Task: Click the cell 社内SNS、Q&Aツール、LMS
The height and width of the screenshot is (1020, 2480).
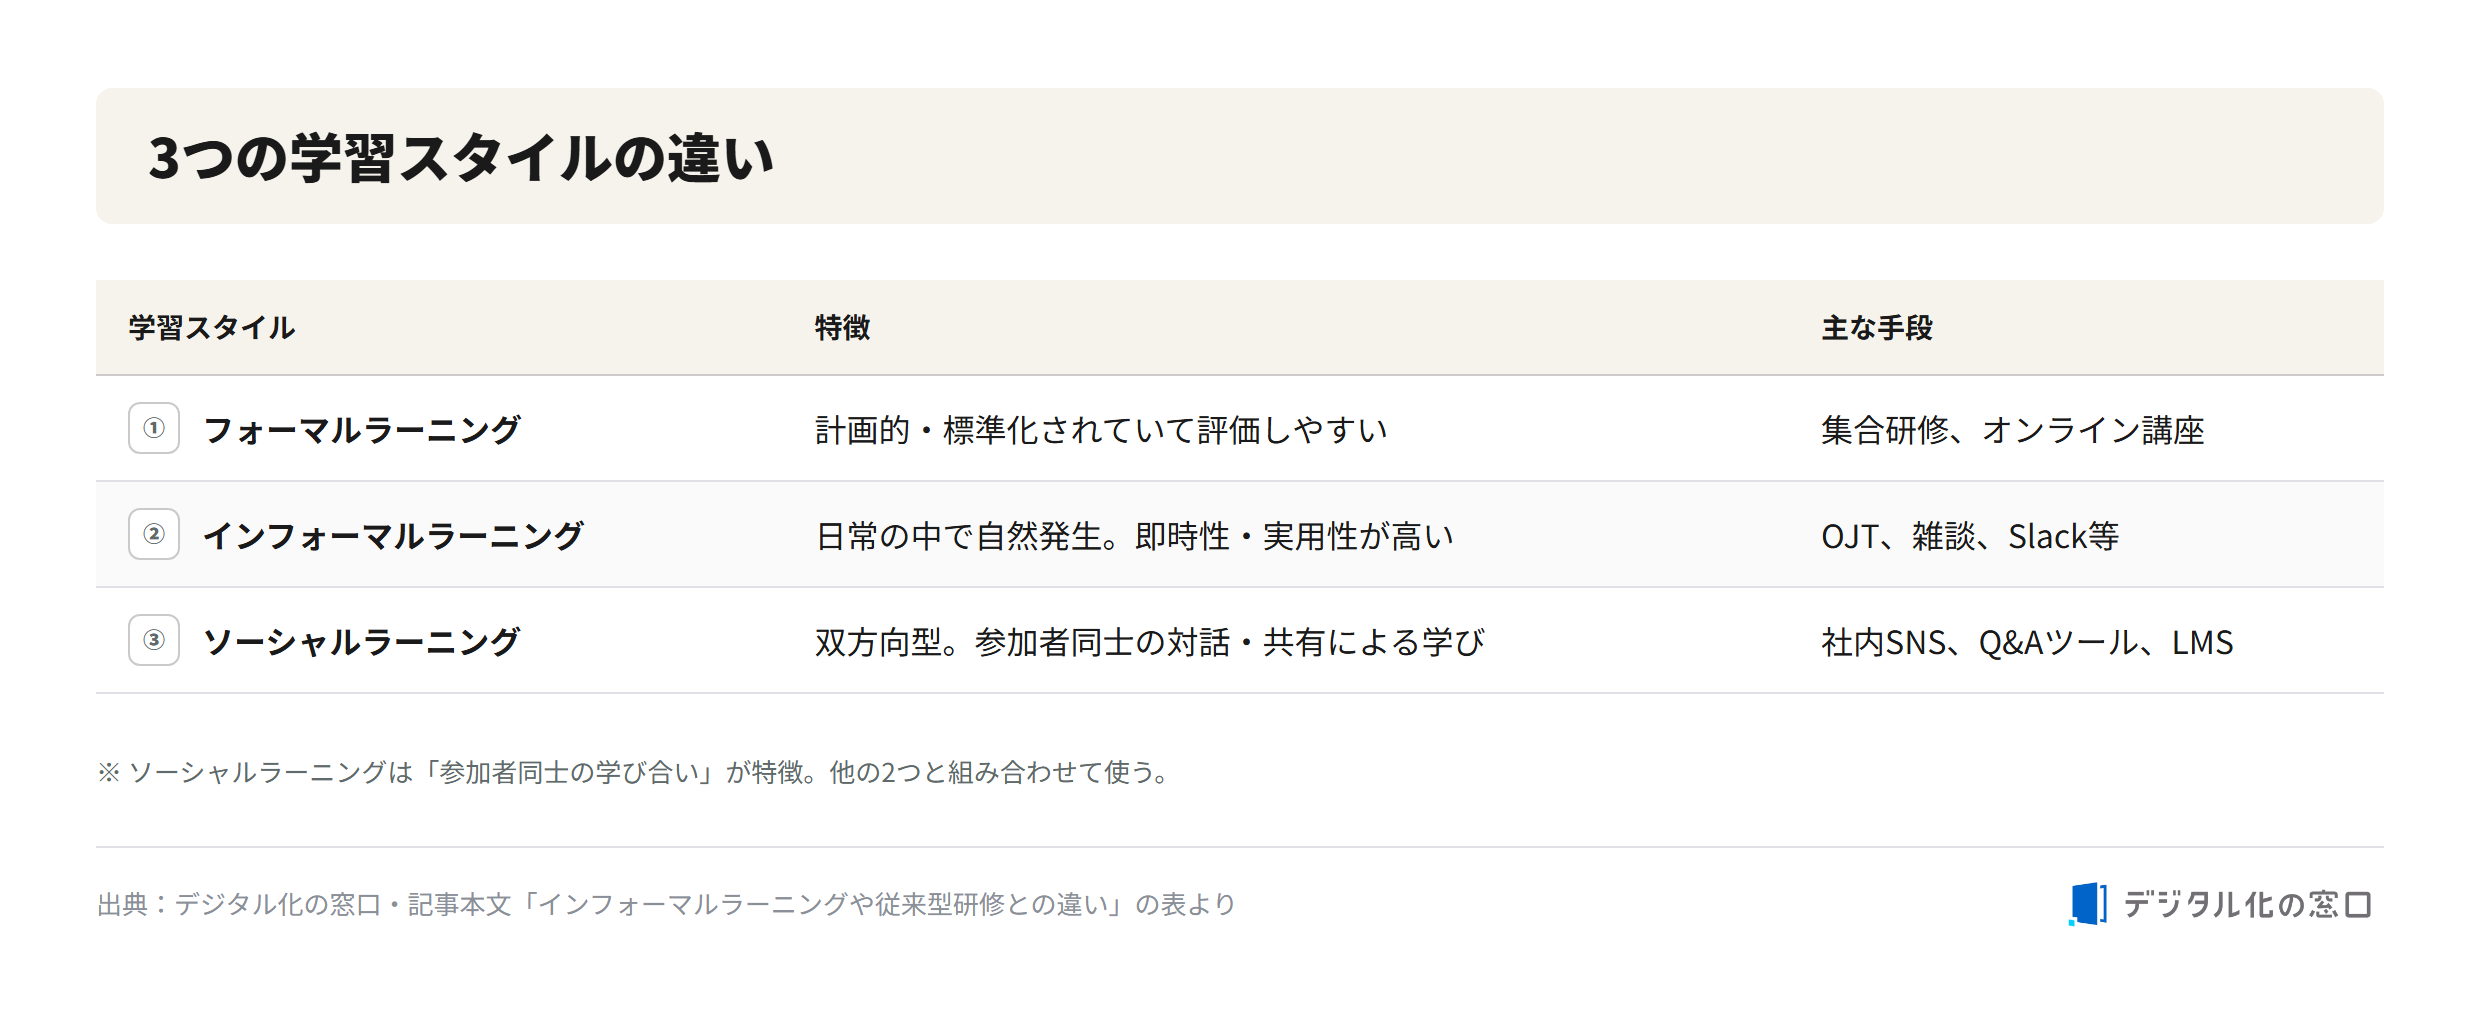Action: [x=2027, y=642]
